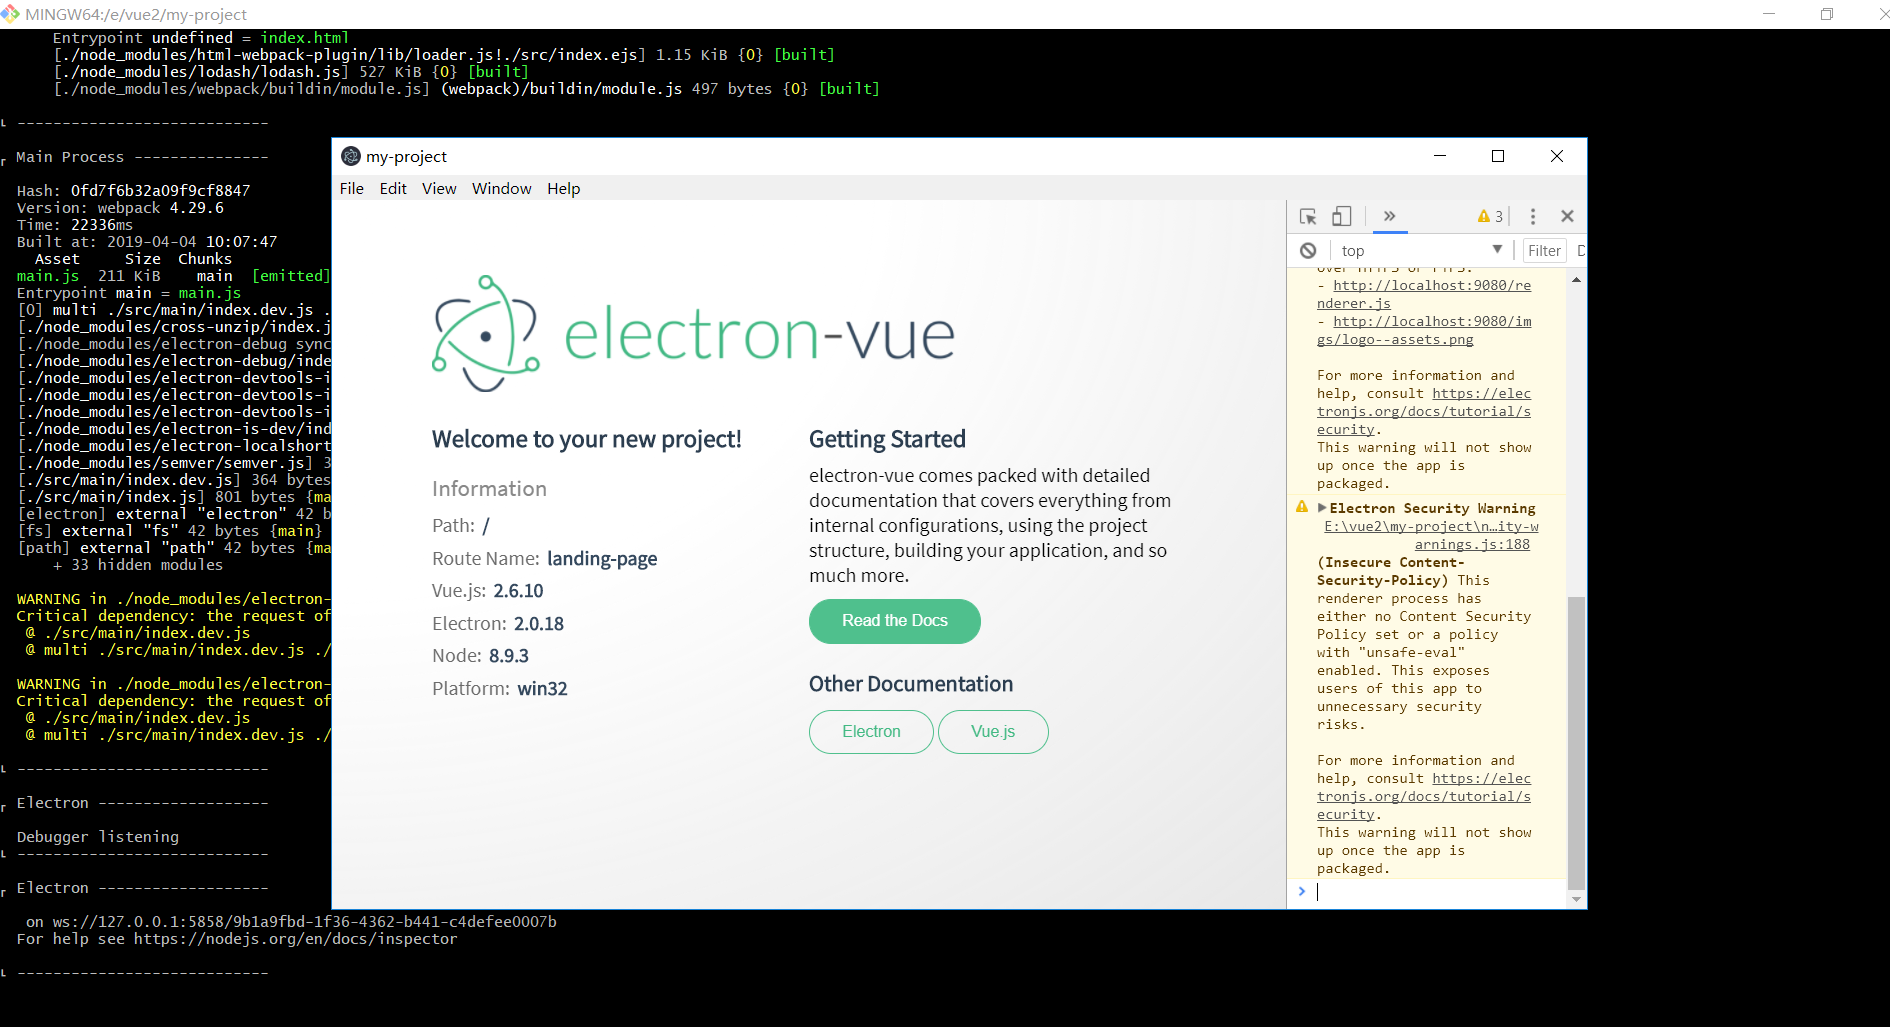
Task: Open the 'top' frame context dropdown
Action: coord(1420,250)
